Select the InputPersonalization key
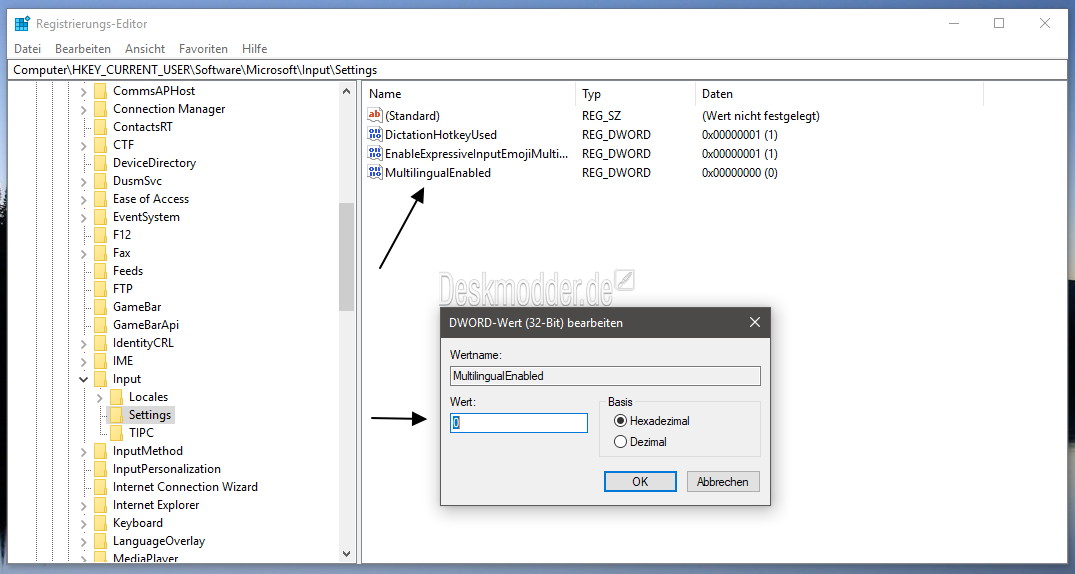The height and width of the screenshot is (574, 1075). click(x=167, y=468)
